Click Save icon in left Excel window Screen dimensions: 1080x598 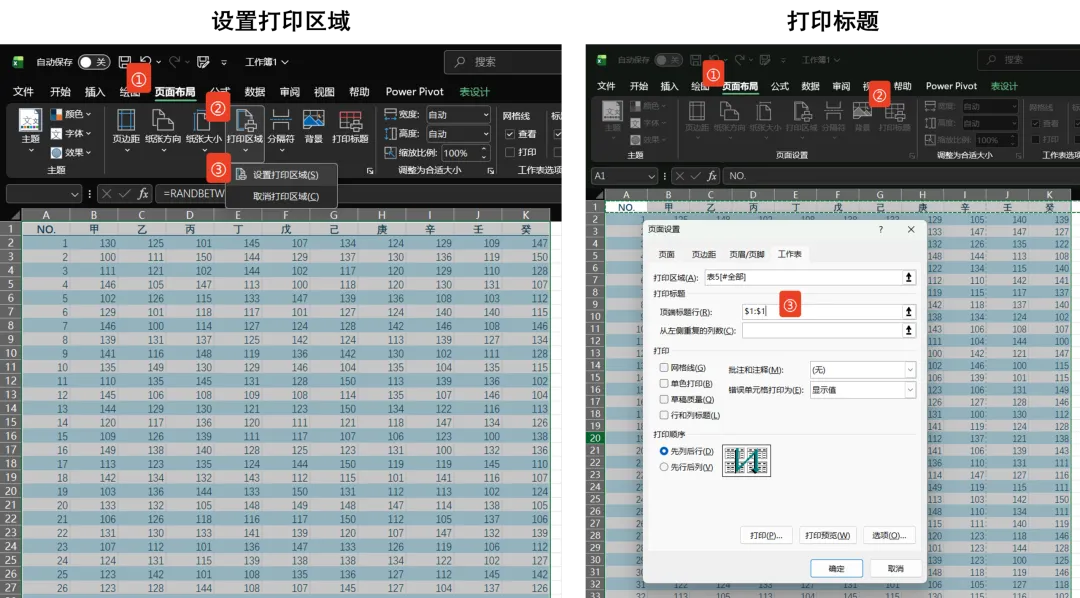click(125, 62)
